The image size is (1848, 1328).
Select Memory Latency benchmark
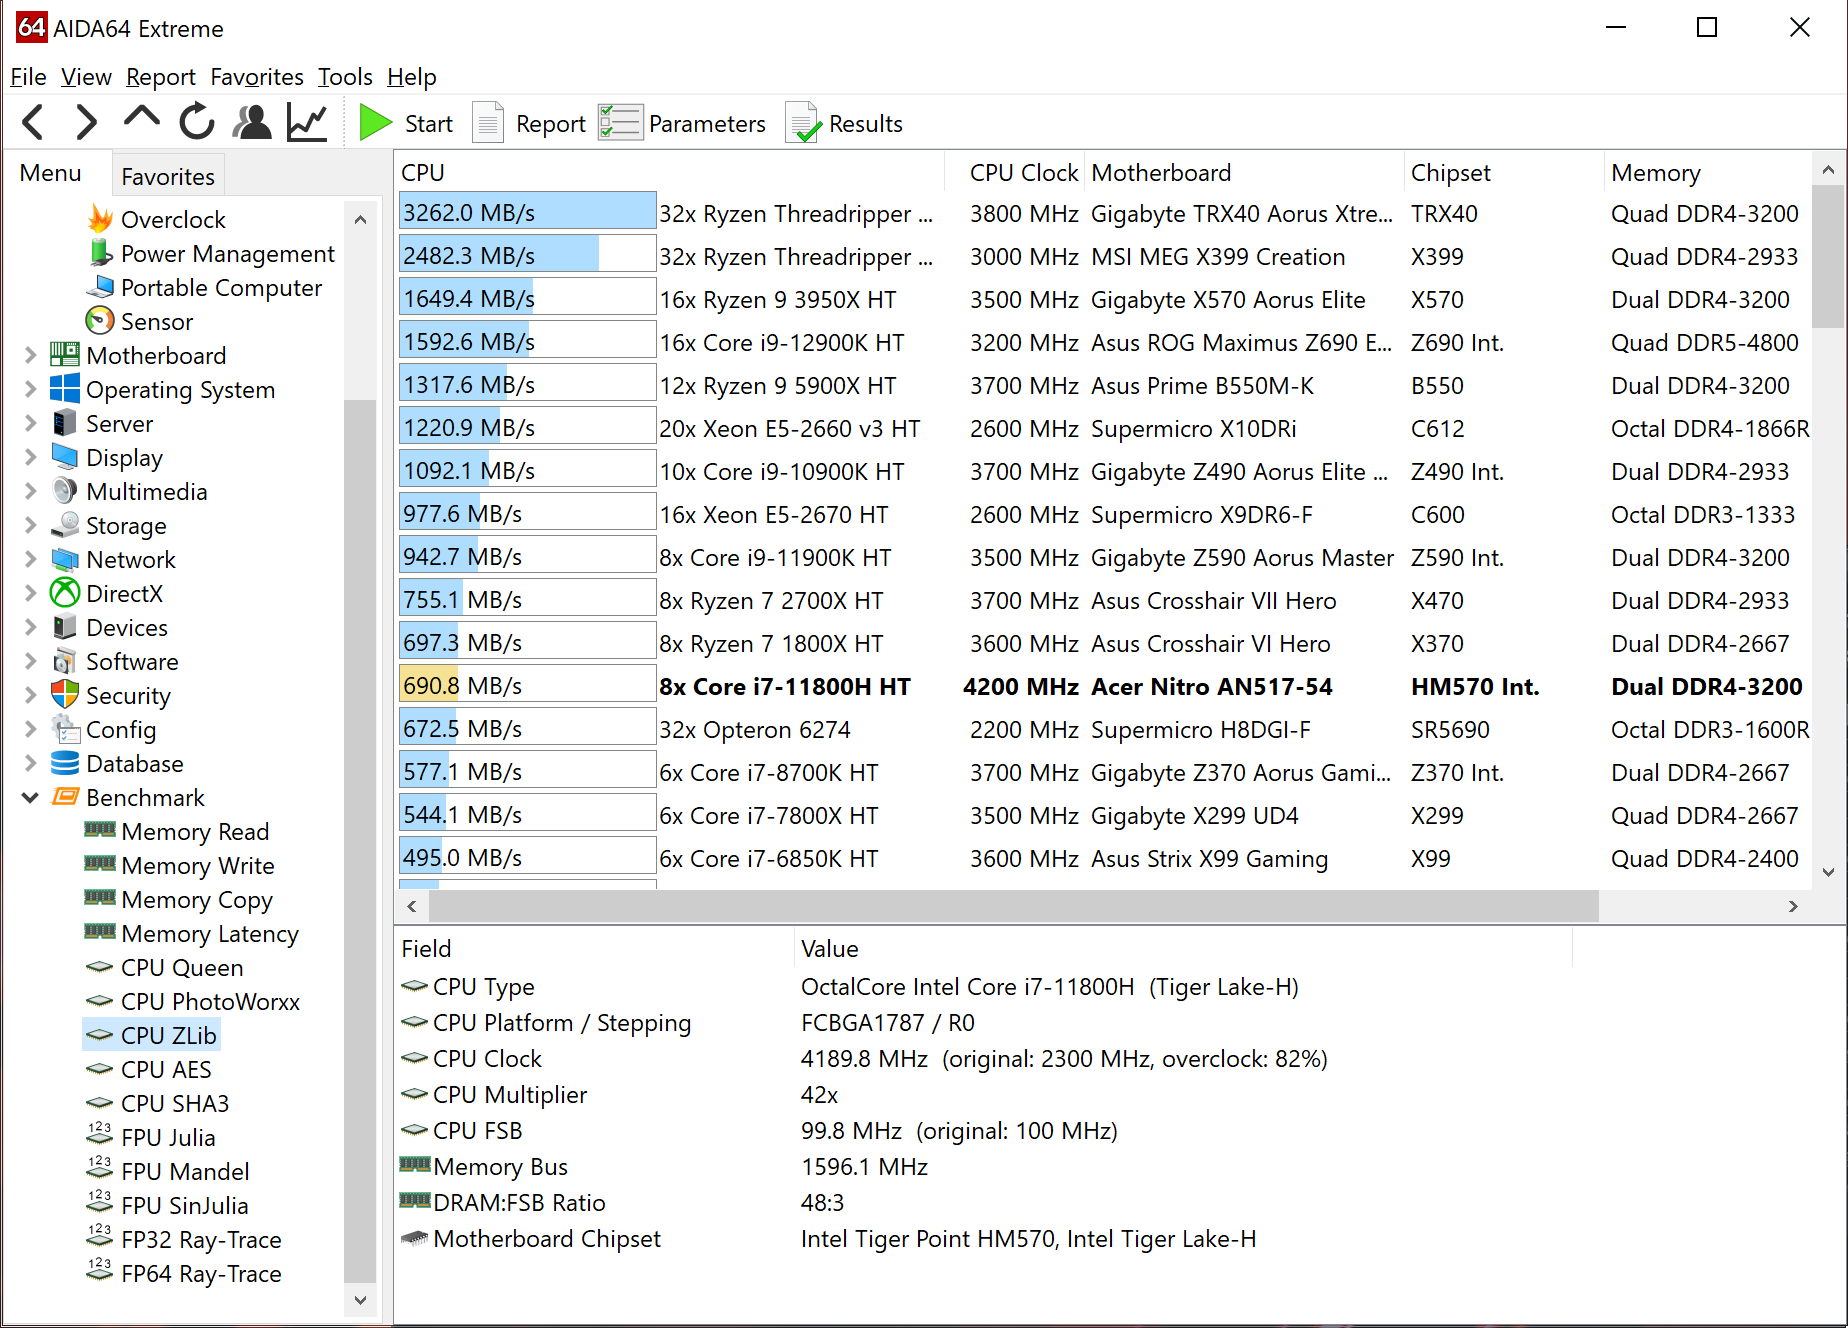click(x=209, y=933)
